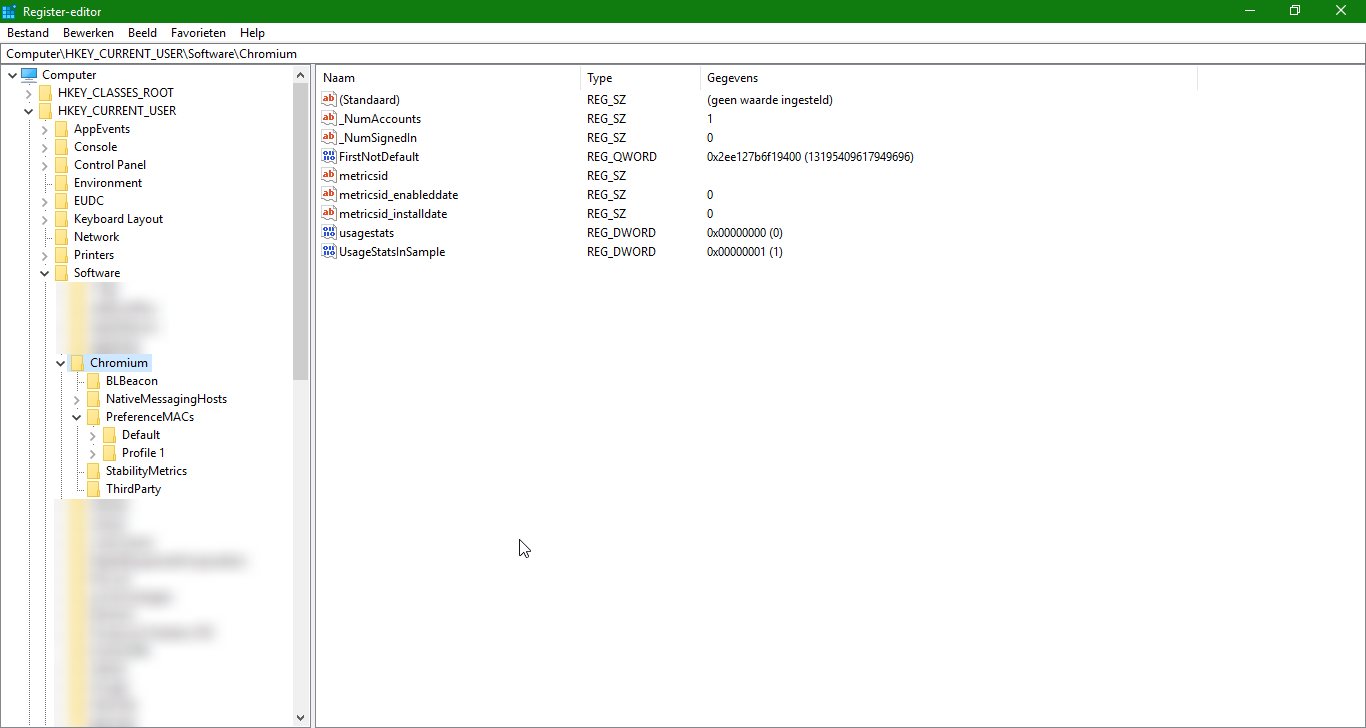1366x728 pixels.
Task: Click the string icon next to _NumAccounts
Action: click(328, 118)
